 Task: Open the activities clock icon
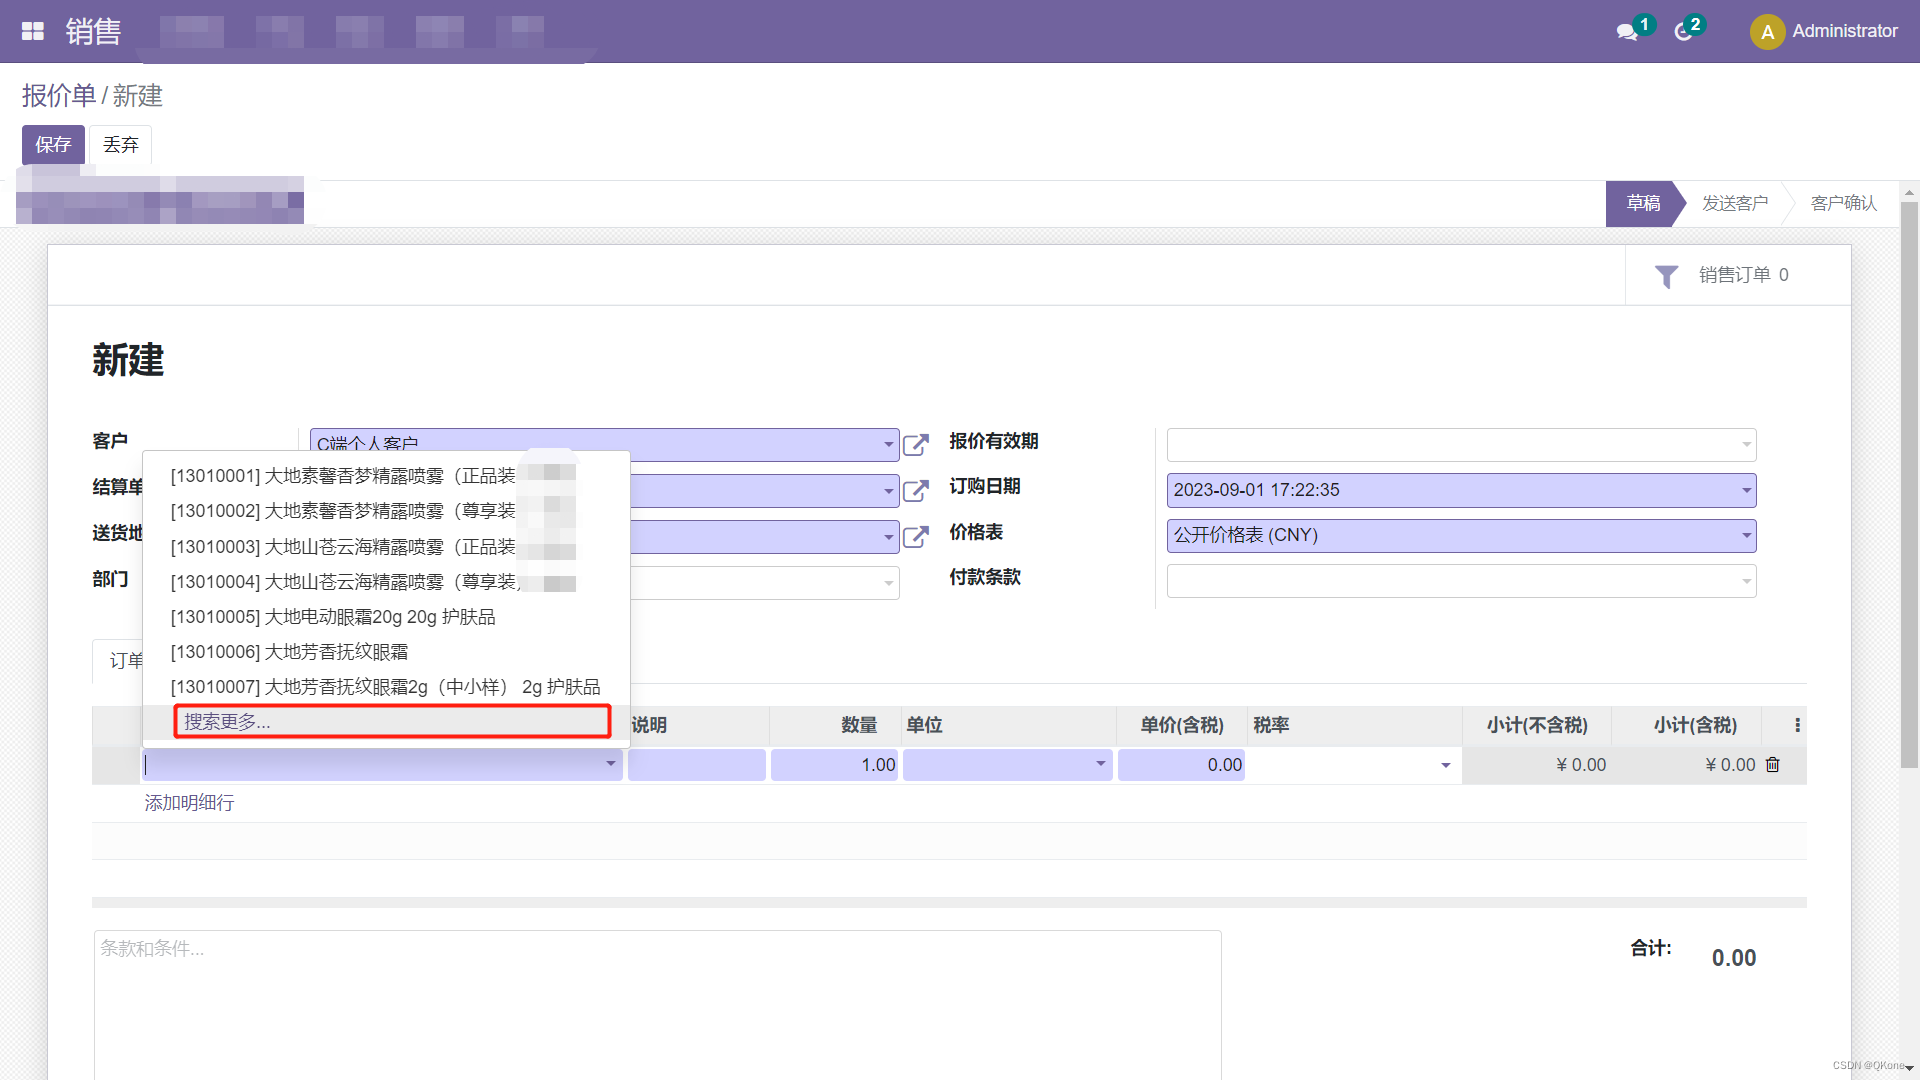[x=1682, y=31]
